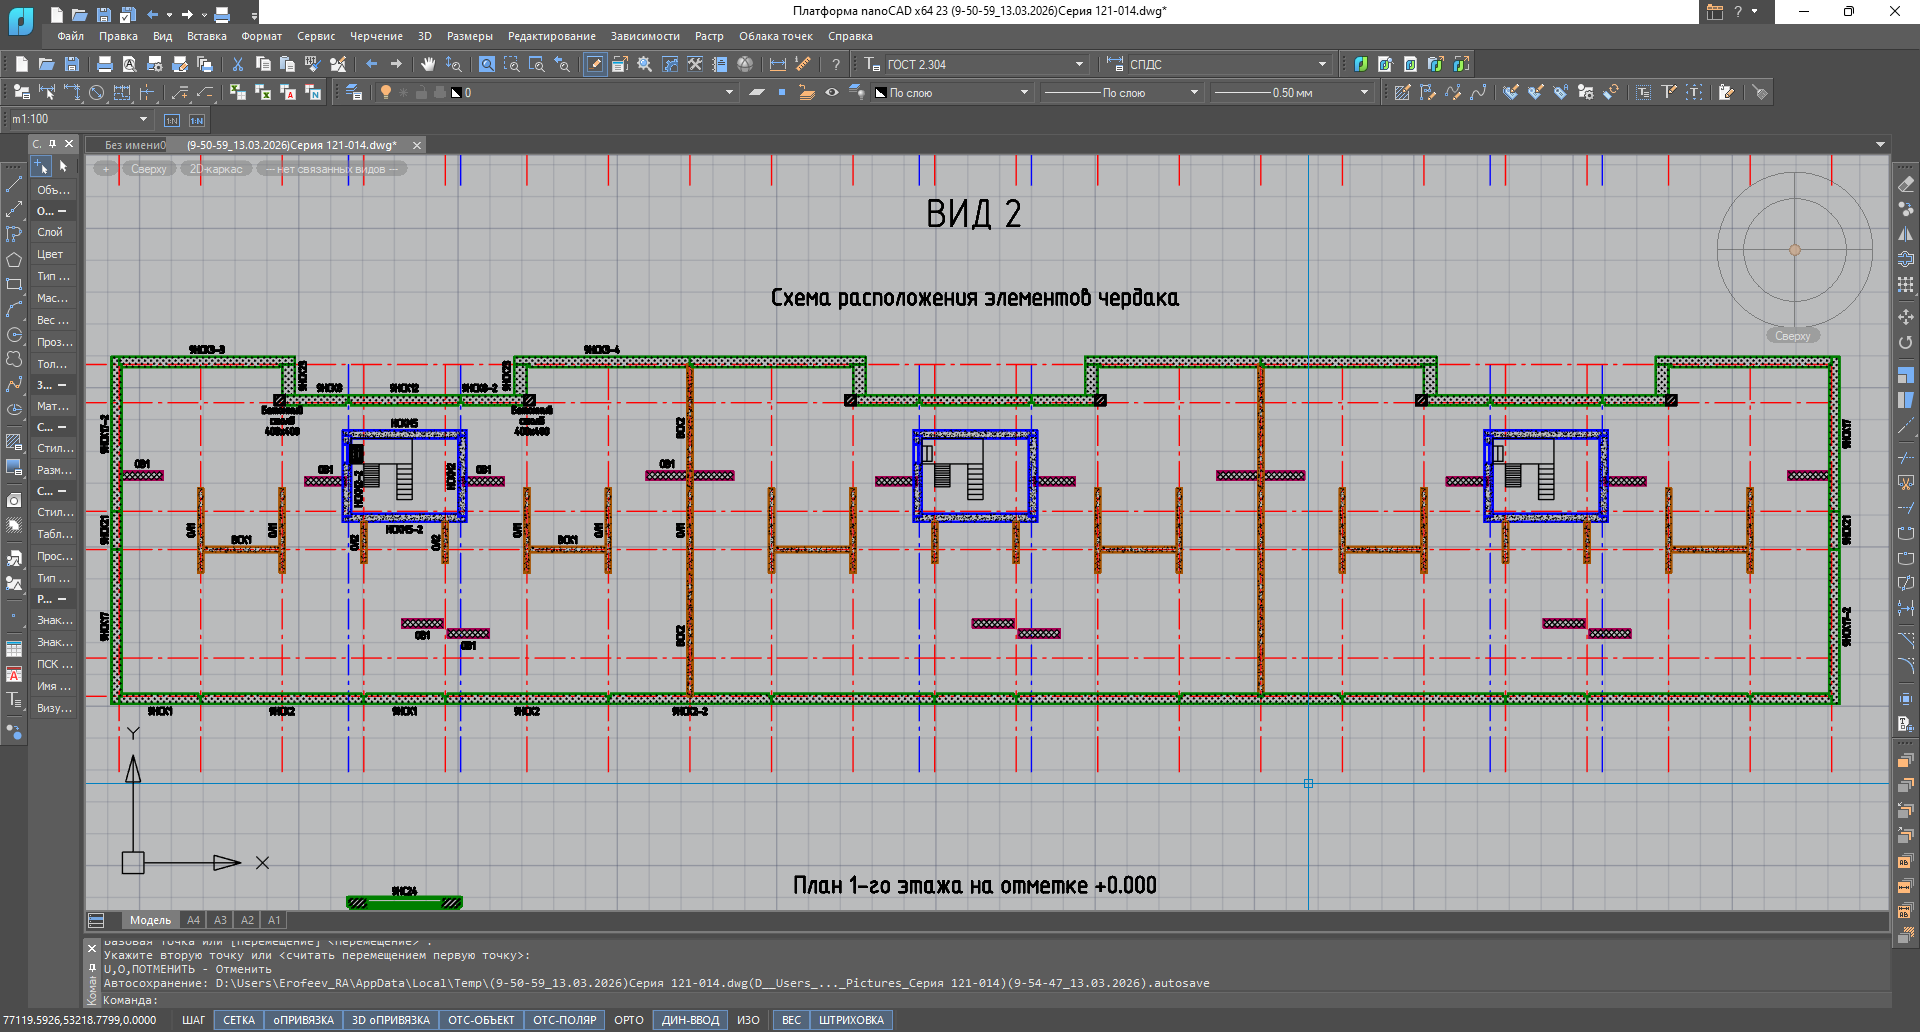
Task: Click the colour swatch beside 'По слою'
Action: click(x=881, y=93)
